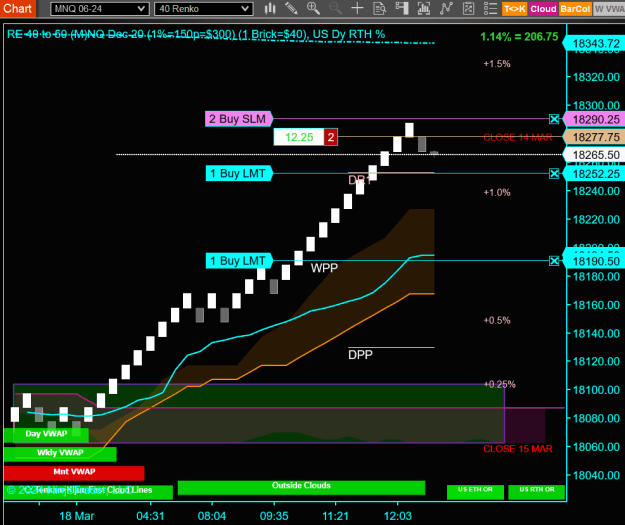Image resolution: width=625 pixels, height=525 pixels.
Task: Open the data series bars icon
Action: pos(424,8)
